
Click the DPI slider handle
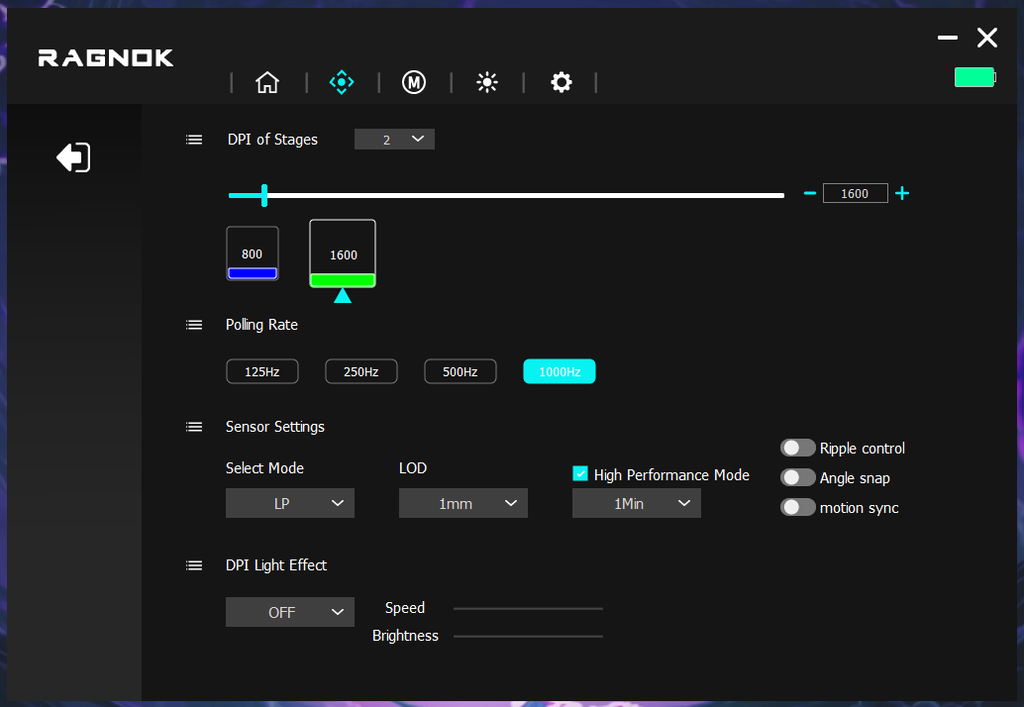(264, 195)
